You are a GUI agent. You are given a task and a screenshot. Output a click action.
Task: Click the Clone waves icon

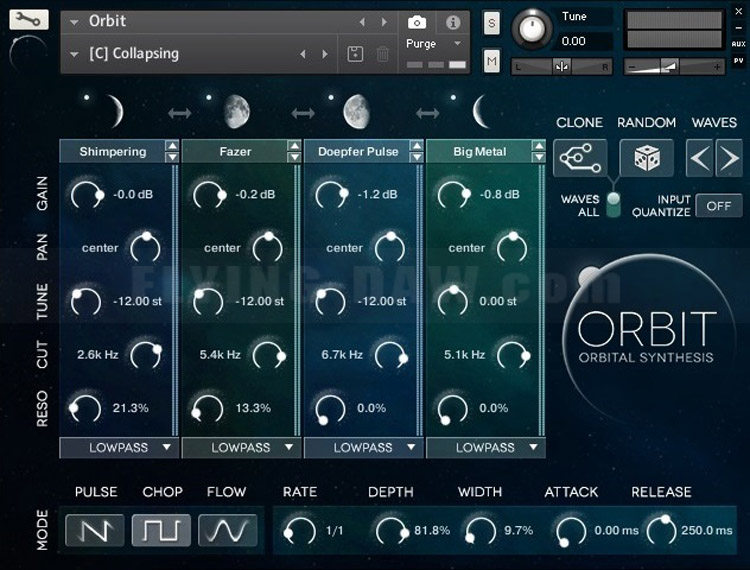pos(580,158)
